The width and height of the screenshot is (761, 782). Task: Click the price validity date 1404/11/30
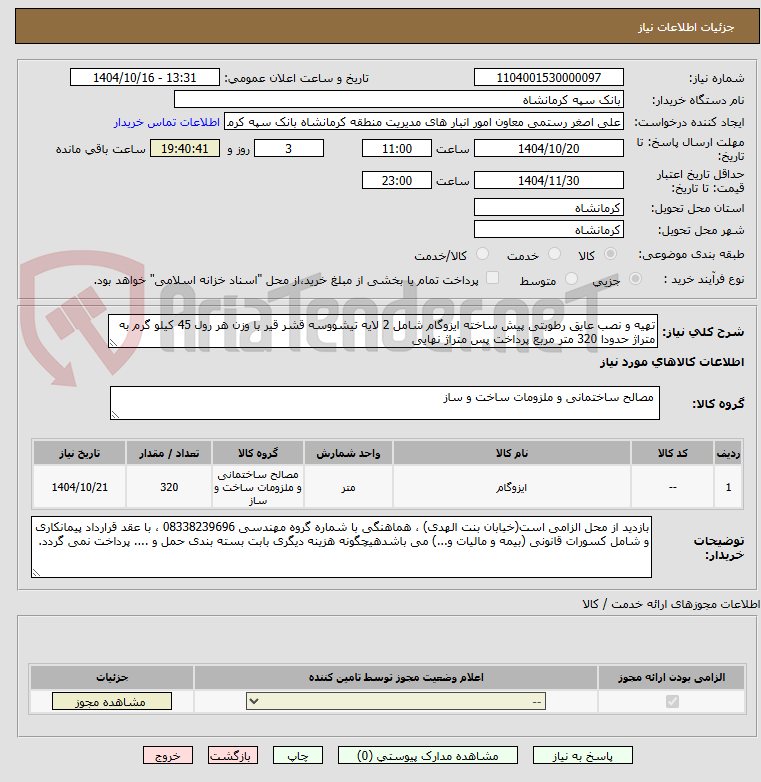(x=549, y=181)
